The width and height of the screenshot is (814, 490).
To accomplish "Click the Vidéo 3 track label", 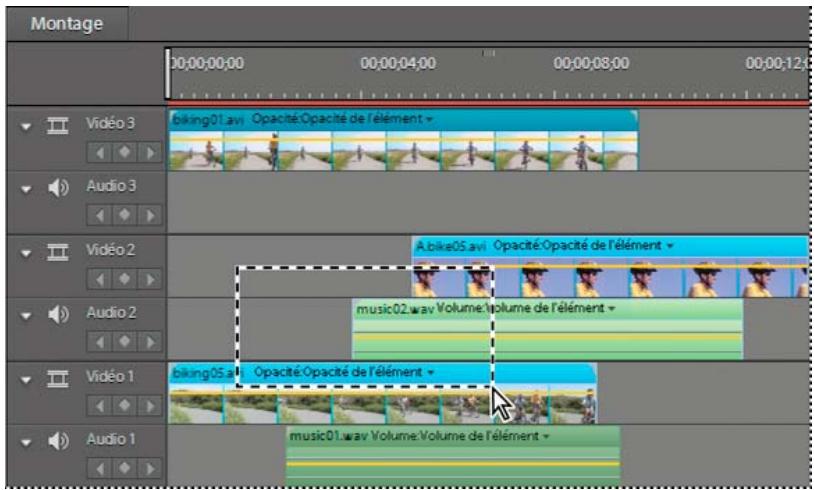I will click(x=110, y=124).
